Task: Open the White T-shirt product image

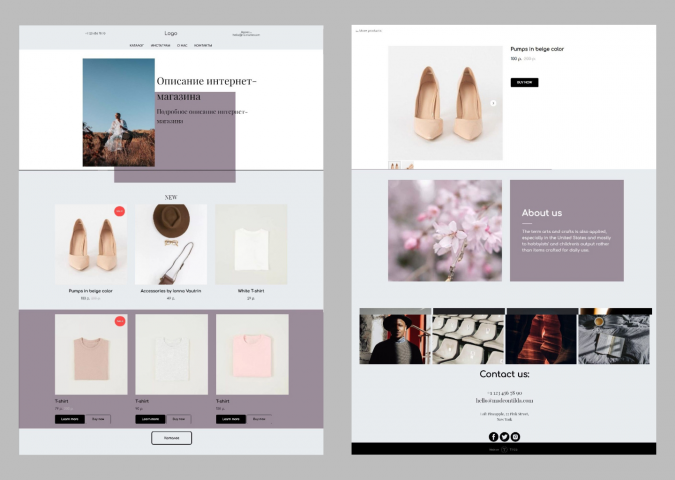Action: [251, 244]
